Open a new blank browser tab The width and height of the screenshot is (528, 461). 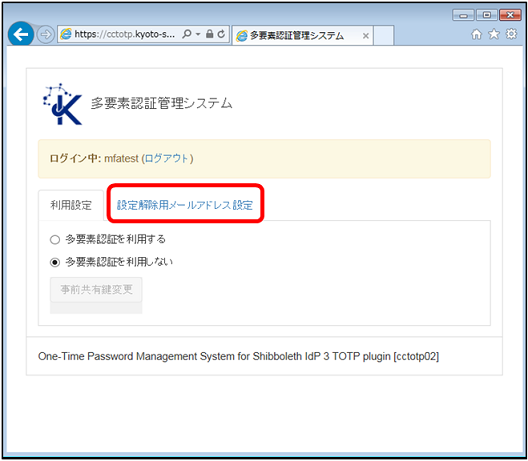[x=384, y=35]
